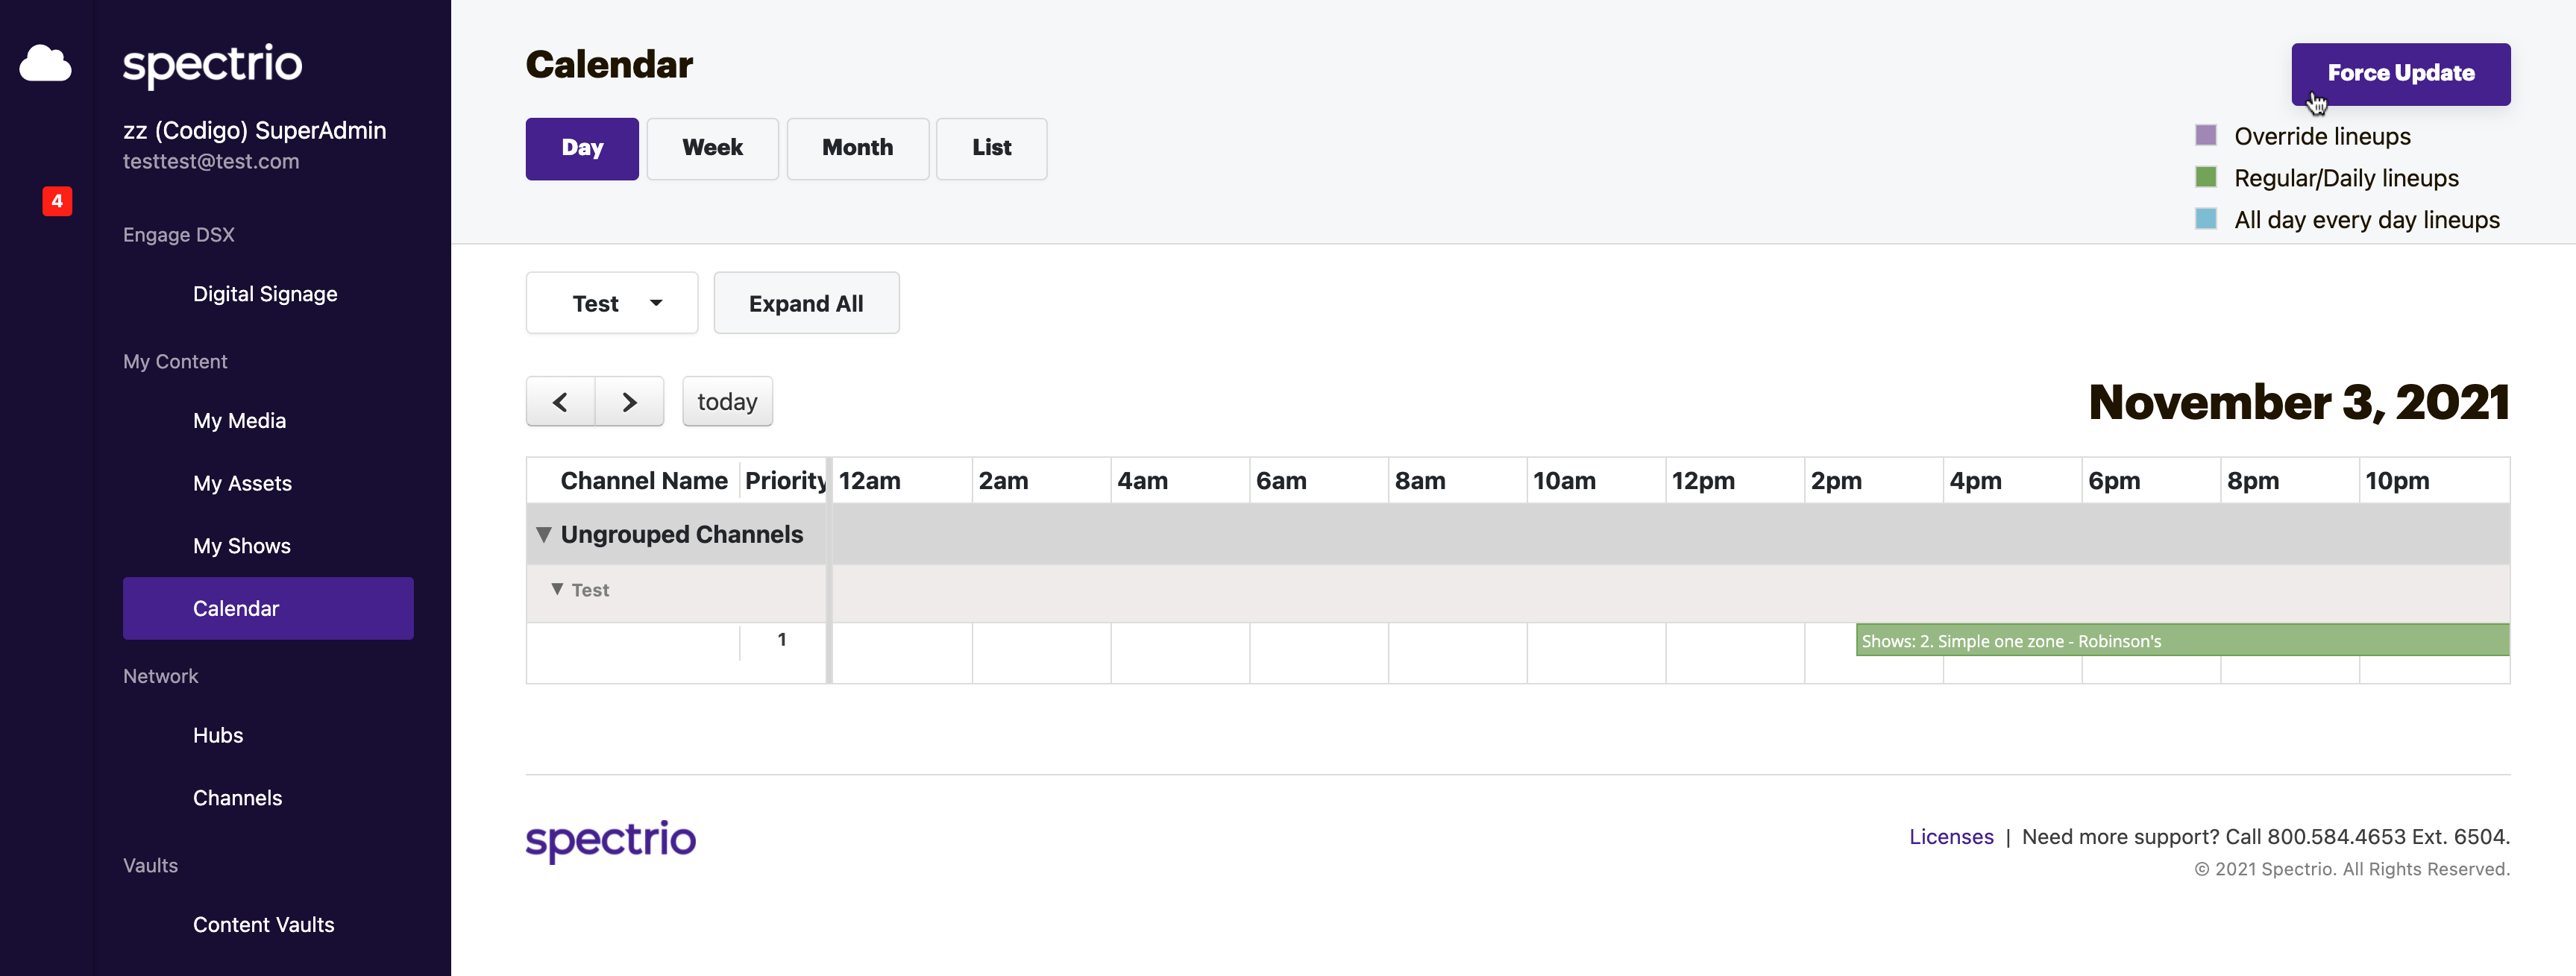Click the 4pm time column header
Image resolution: width=2576 pixels, height=976 pixels.
tap(1974, 481)
